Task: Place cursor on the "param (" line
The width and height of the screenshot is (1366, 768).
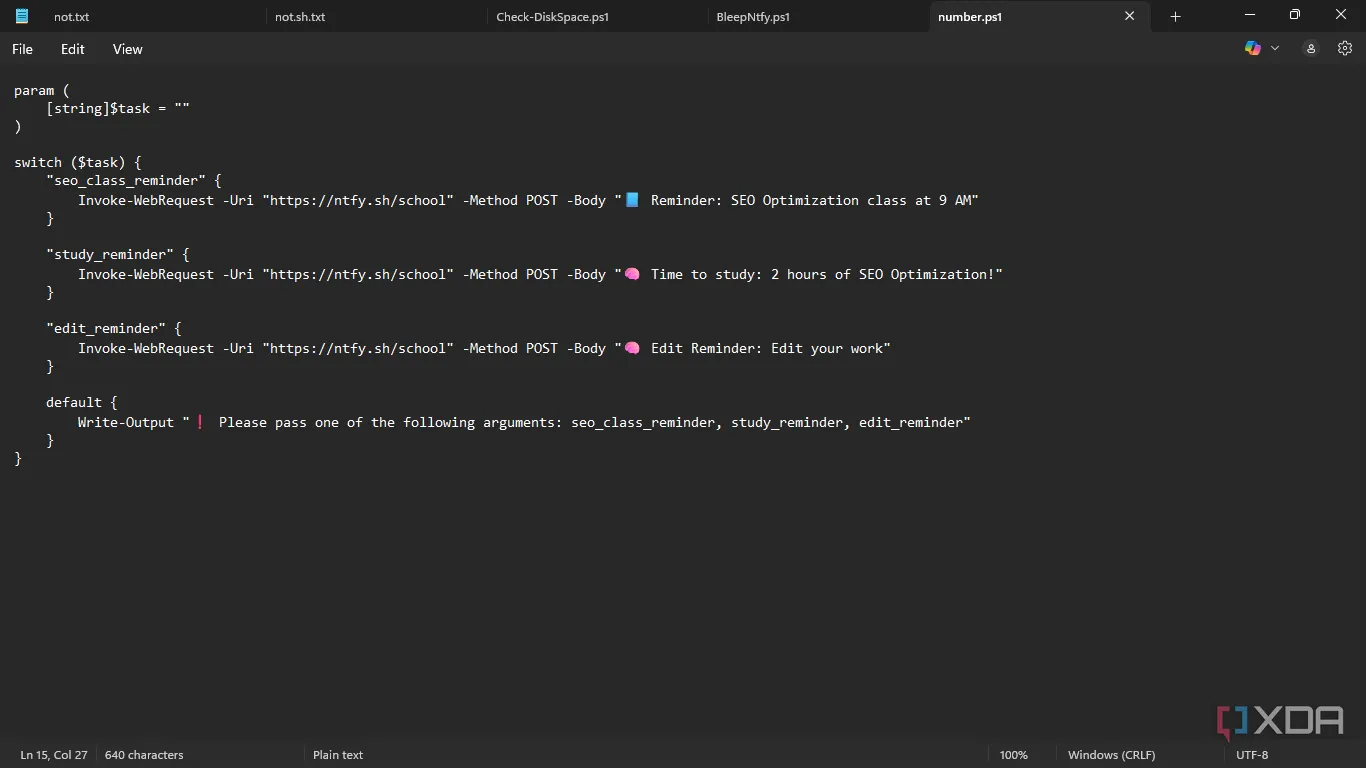Action: pyautogui.click(x=41, y=90)
